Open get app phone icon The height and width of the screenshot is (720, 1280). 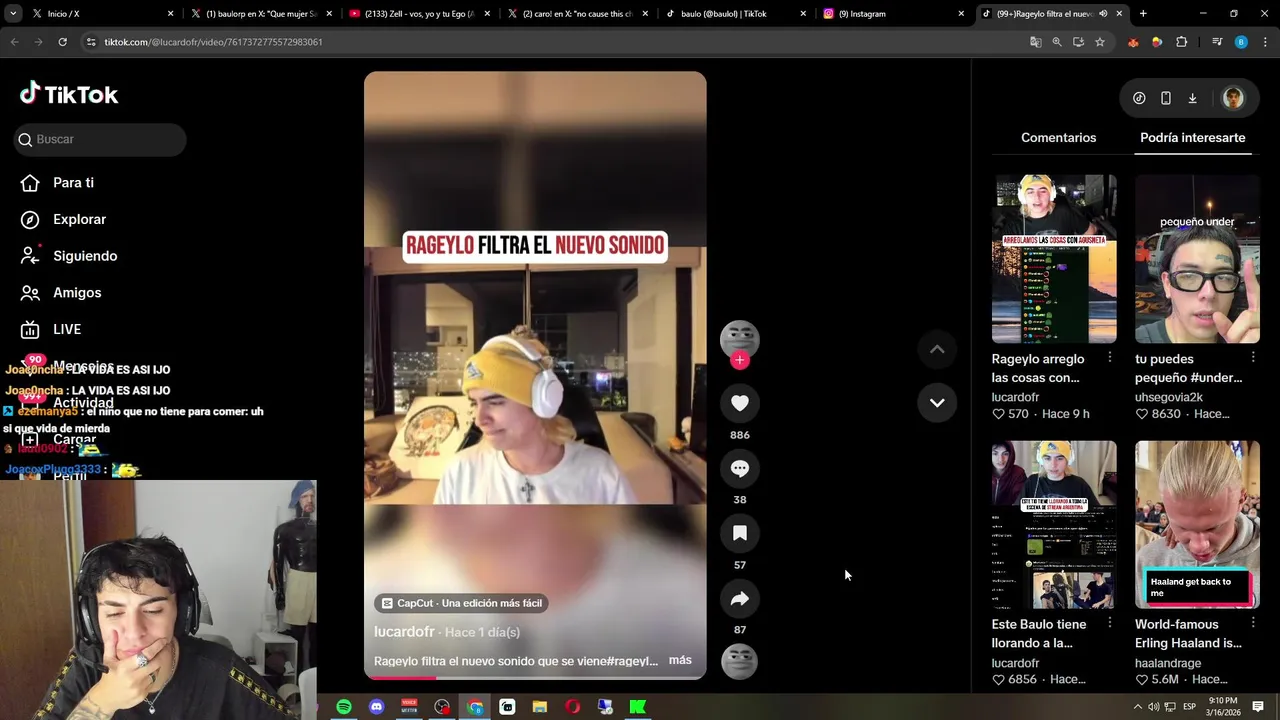pyautogui.click(x=1166, y=98)
